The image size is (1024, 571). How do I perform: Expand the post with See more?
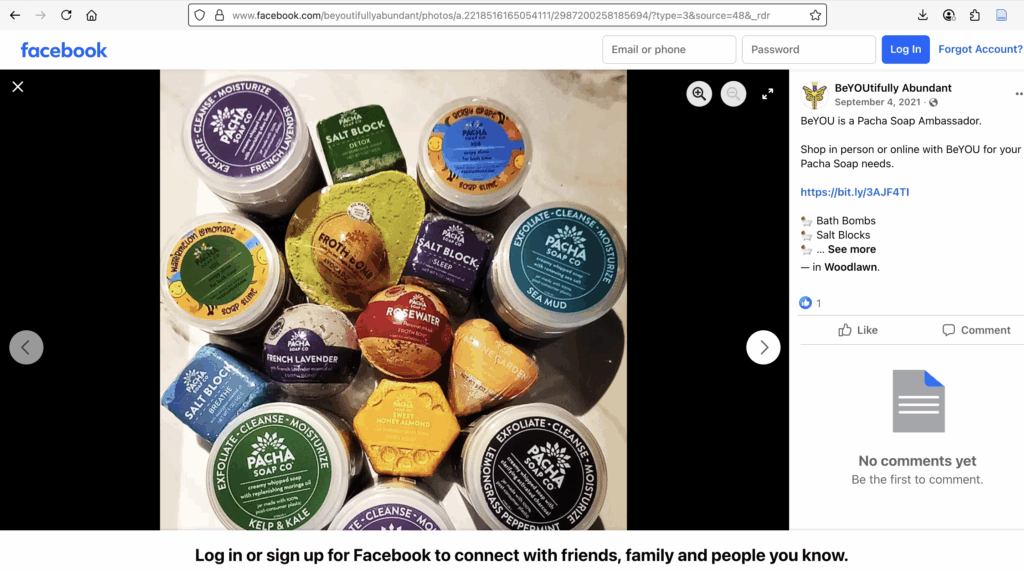tap(852, 250)
